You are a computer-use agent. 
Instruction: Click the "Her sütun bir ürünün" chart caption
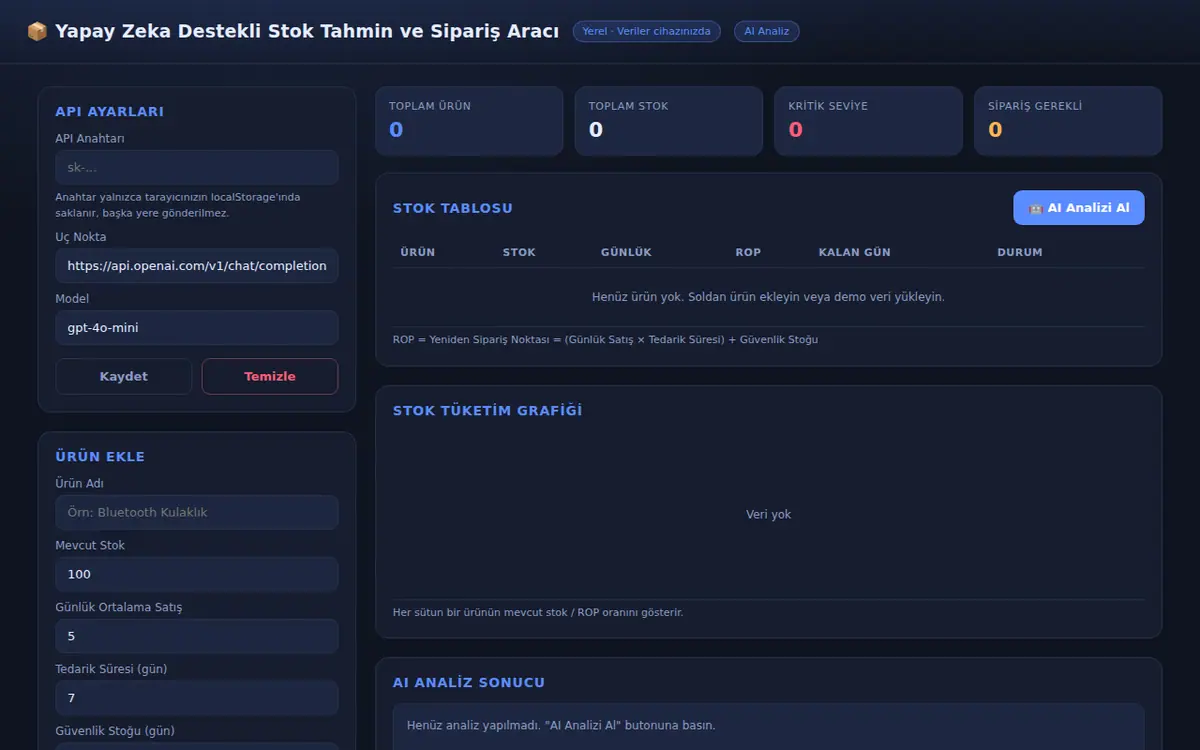click(x=538, y=612)
